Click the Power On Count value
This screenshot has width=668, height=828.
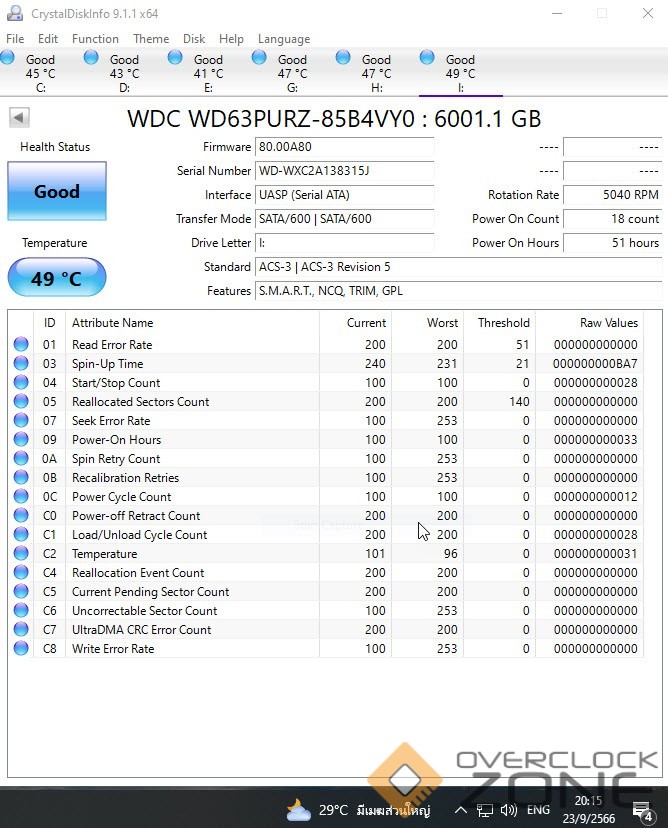click(613, 219)
